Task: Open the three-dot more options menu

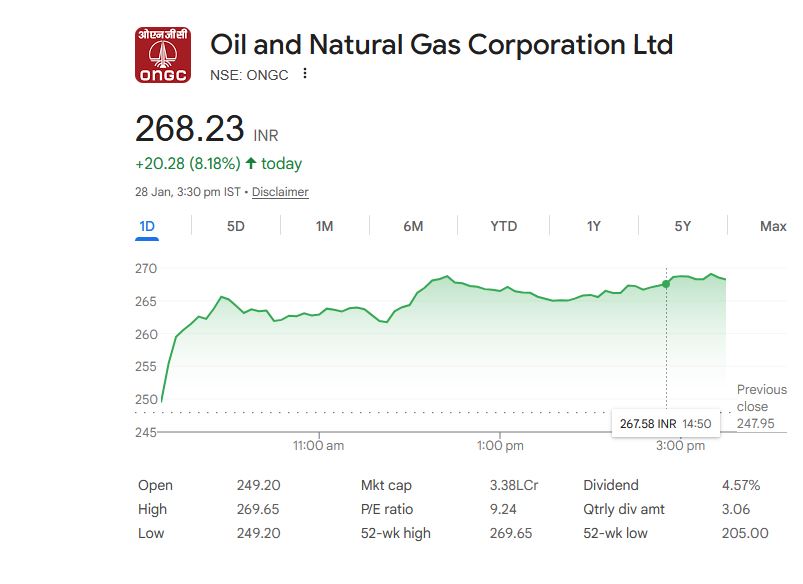Action: tap(305, 73)
